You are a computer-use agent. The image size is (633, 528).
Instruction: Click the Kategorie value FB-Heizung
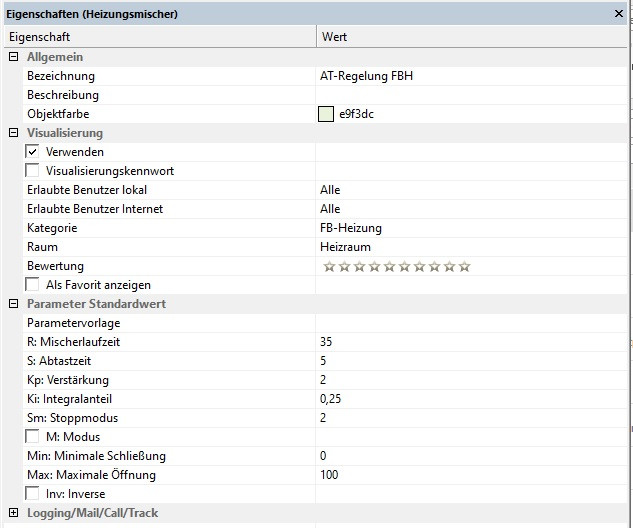coord(350,228)
